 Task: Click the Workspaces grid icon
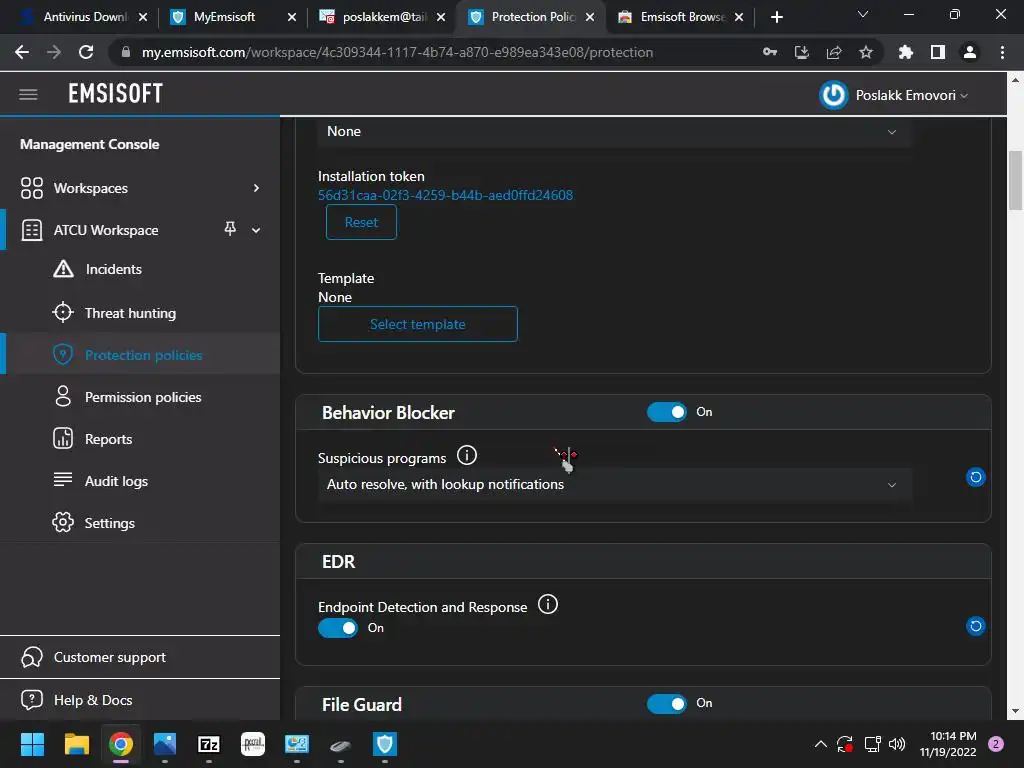point(31,188)
